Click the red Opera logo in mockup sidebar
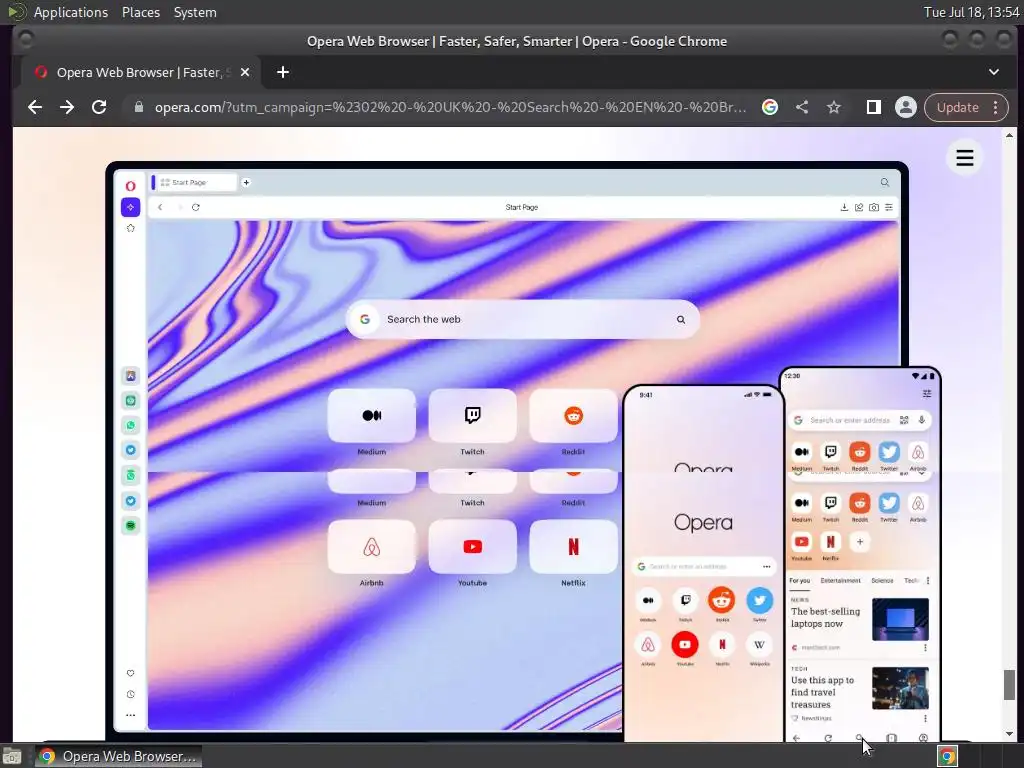The width and height of the screenshot is (1024, 768). pos(131,186)
